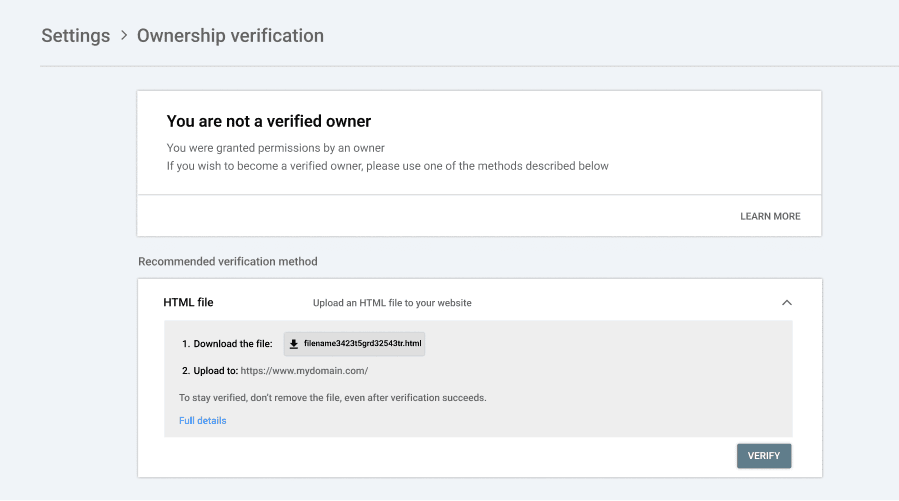This screenshot has height=501, width=899.
Task: Click the https://www.mydomain.com/ upload URL
Action: [x=304, y=371]
